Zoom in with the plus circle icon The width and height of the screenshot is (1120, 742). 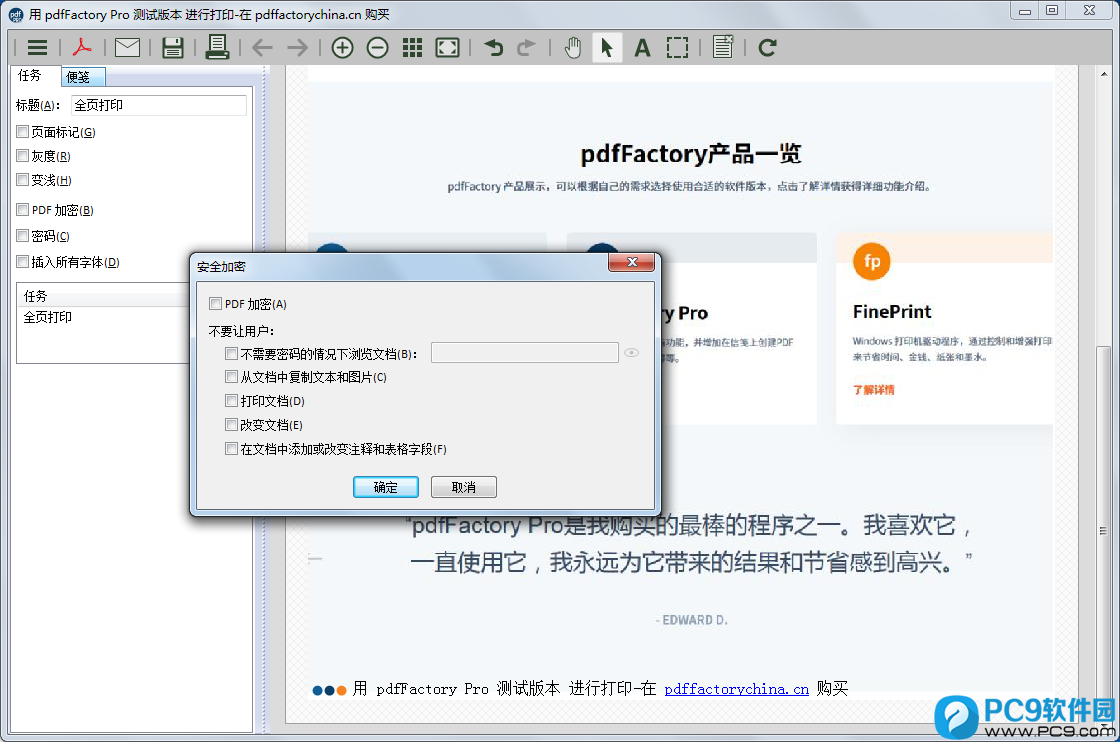[x=342, y=48]
